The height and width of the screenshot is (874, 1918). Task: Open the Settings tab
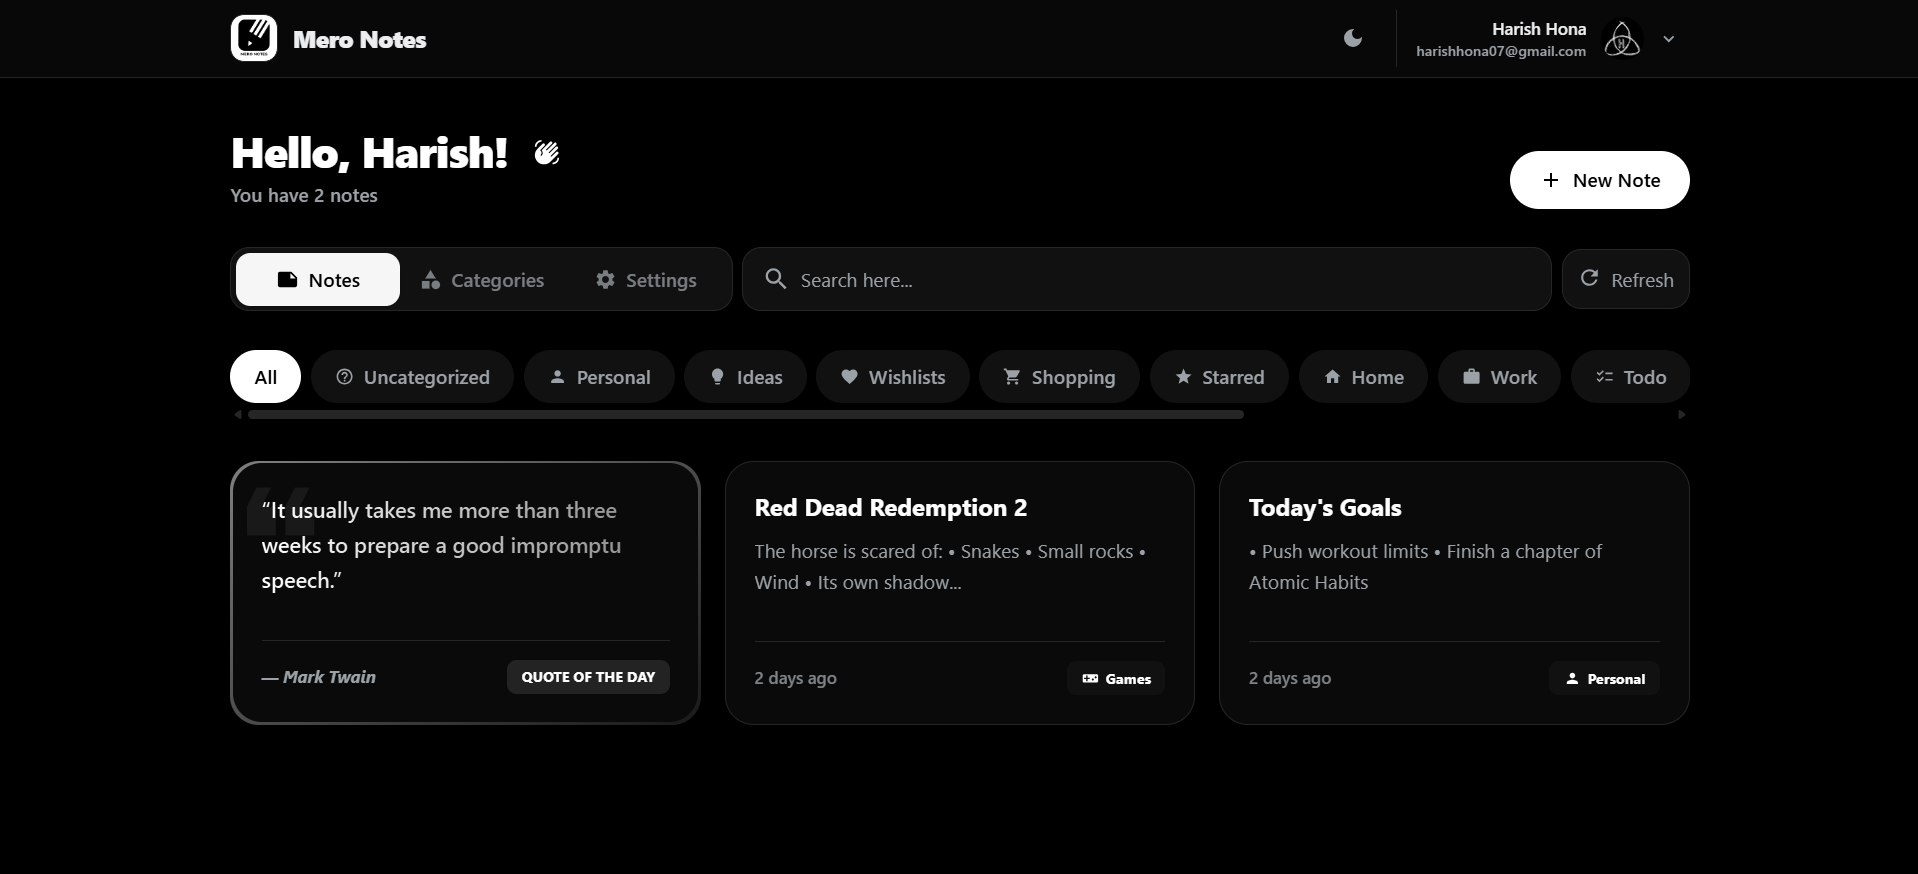(646, 280)
